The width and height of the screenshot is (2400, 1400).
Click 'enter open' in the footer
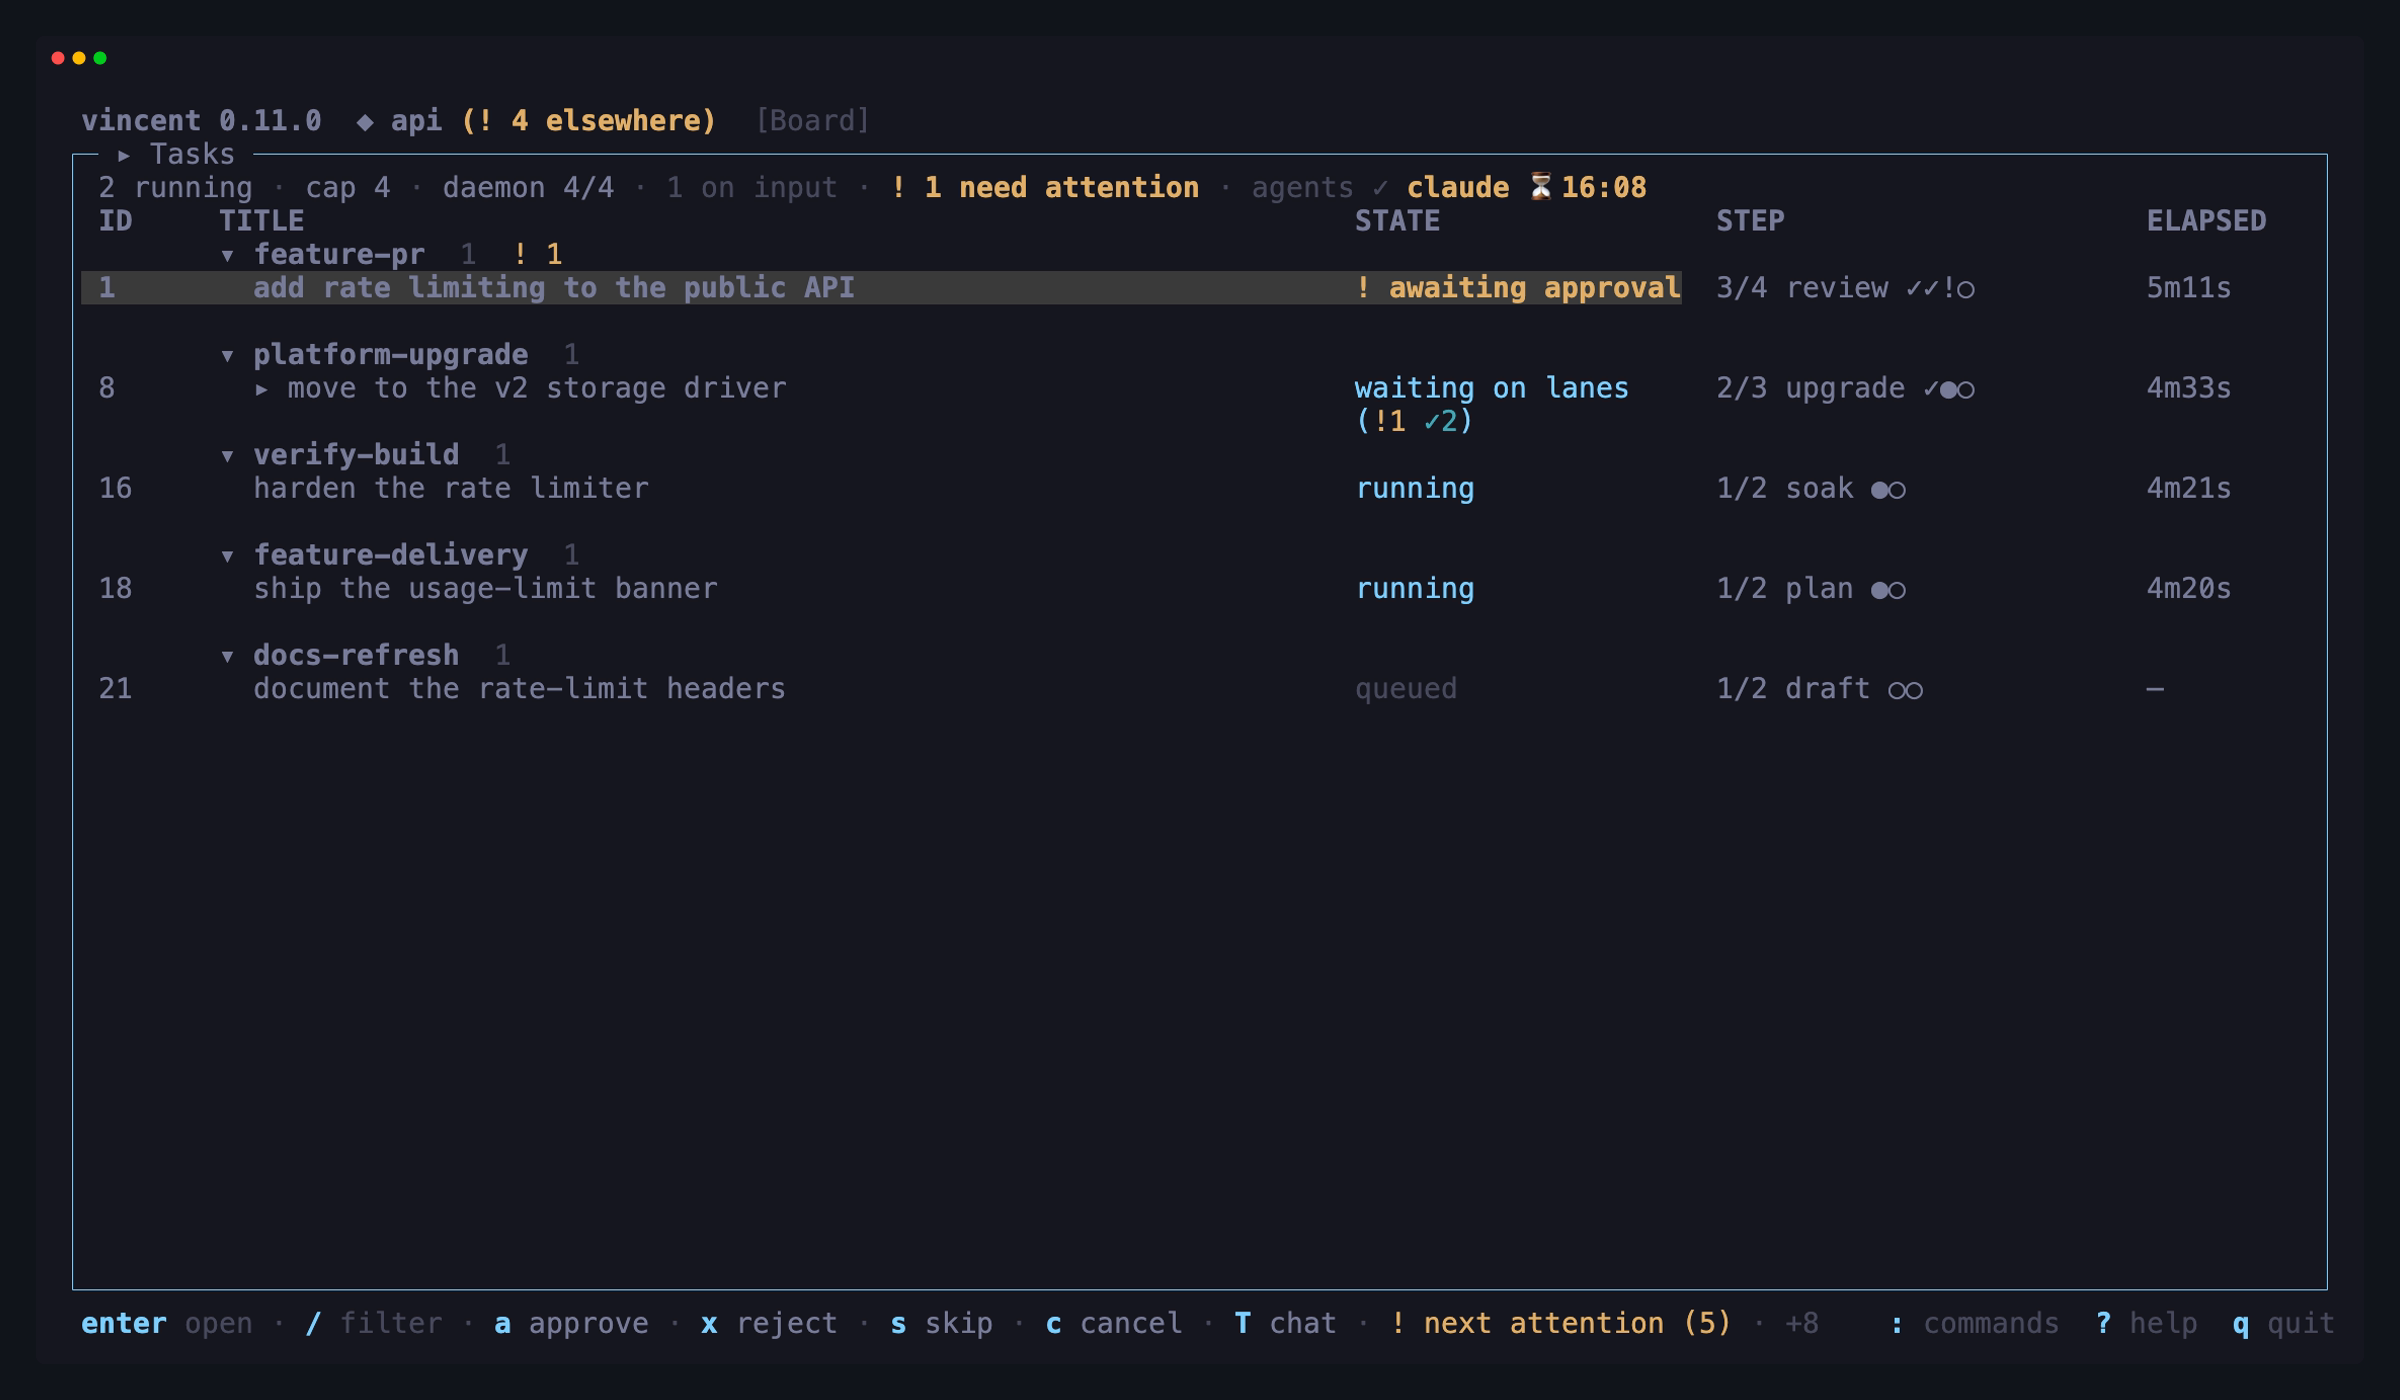coord(167,1323)
